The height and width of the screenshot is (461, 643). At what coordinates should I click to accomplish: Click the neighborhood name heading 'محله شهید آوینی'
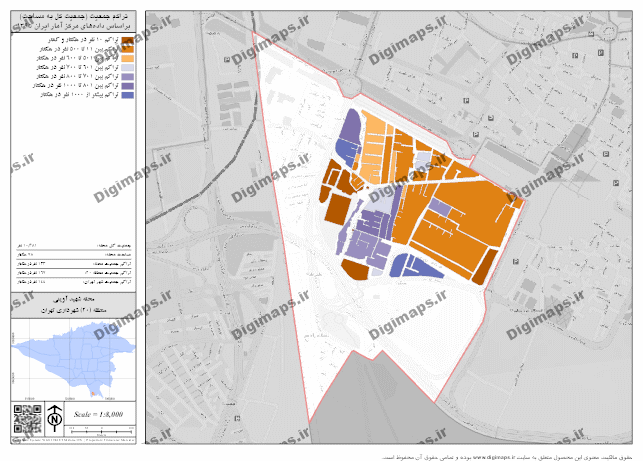[74, 299]
